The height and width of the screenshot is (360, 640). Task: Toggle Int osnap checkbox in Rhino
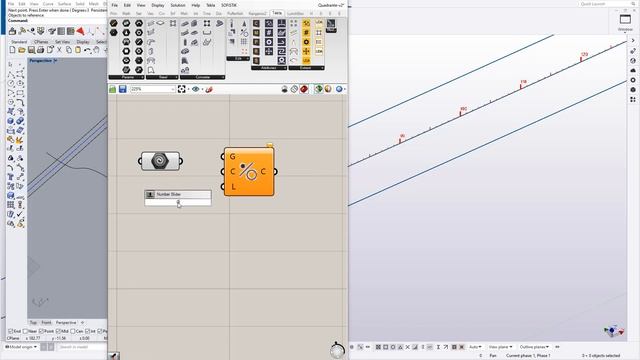(87, 331)
